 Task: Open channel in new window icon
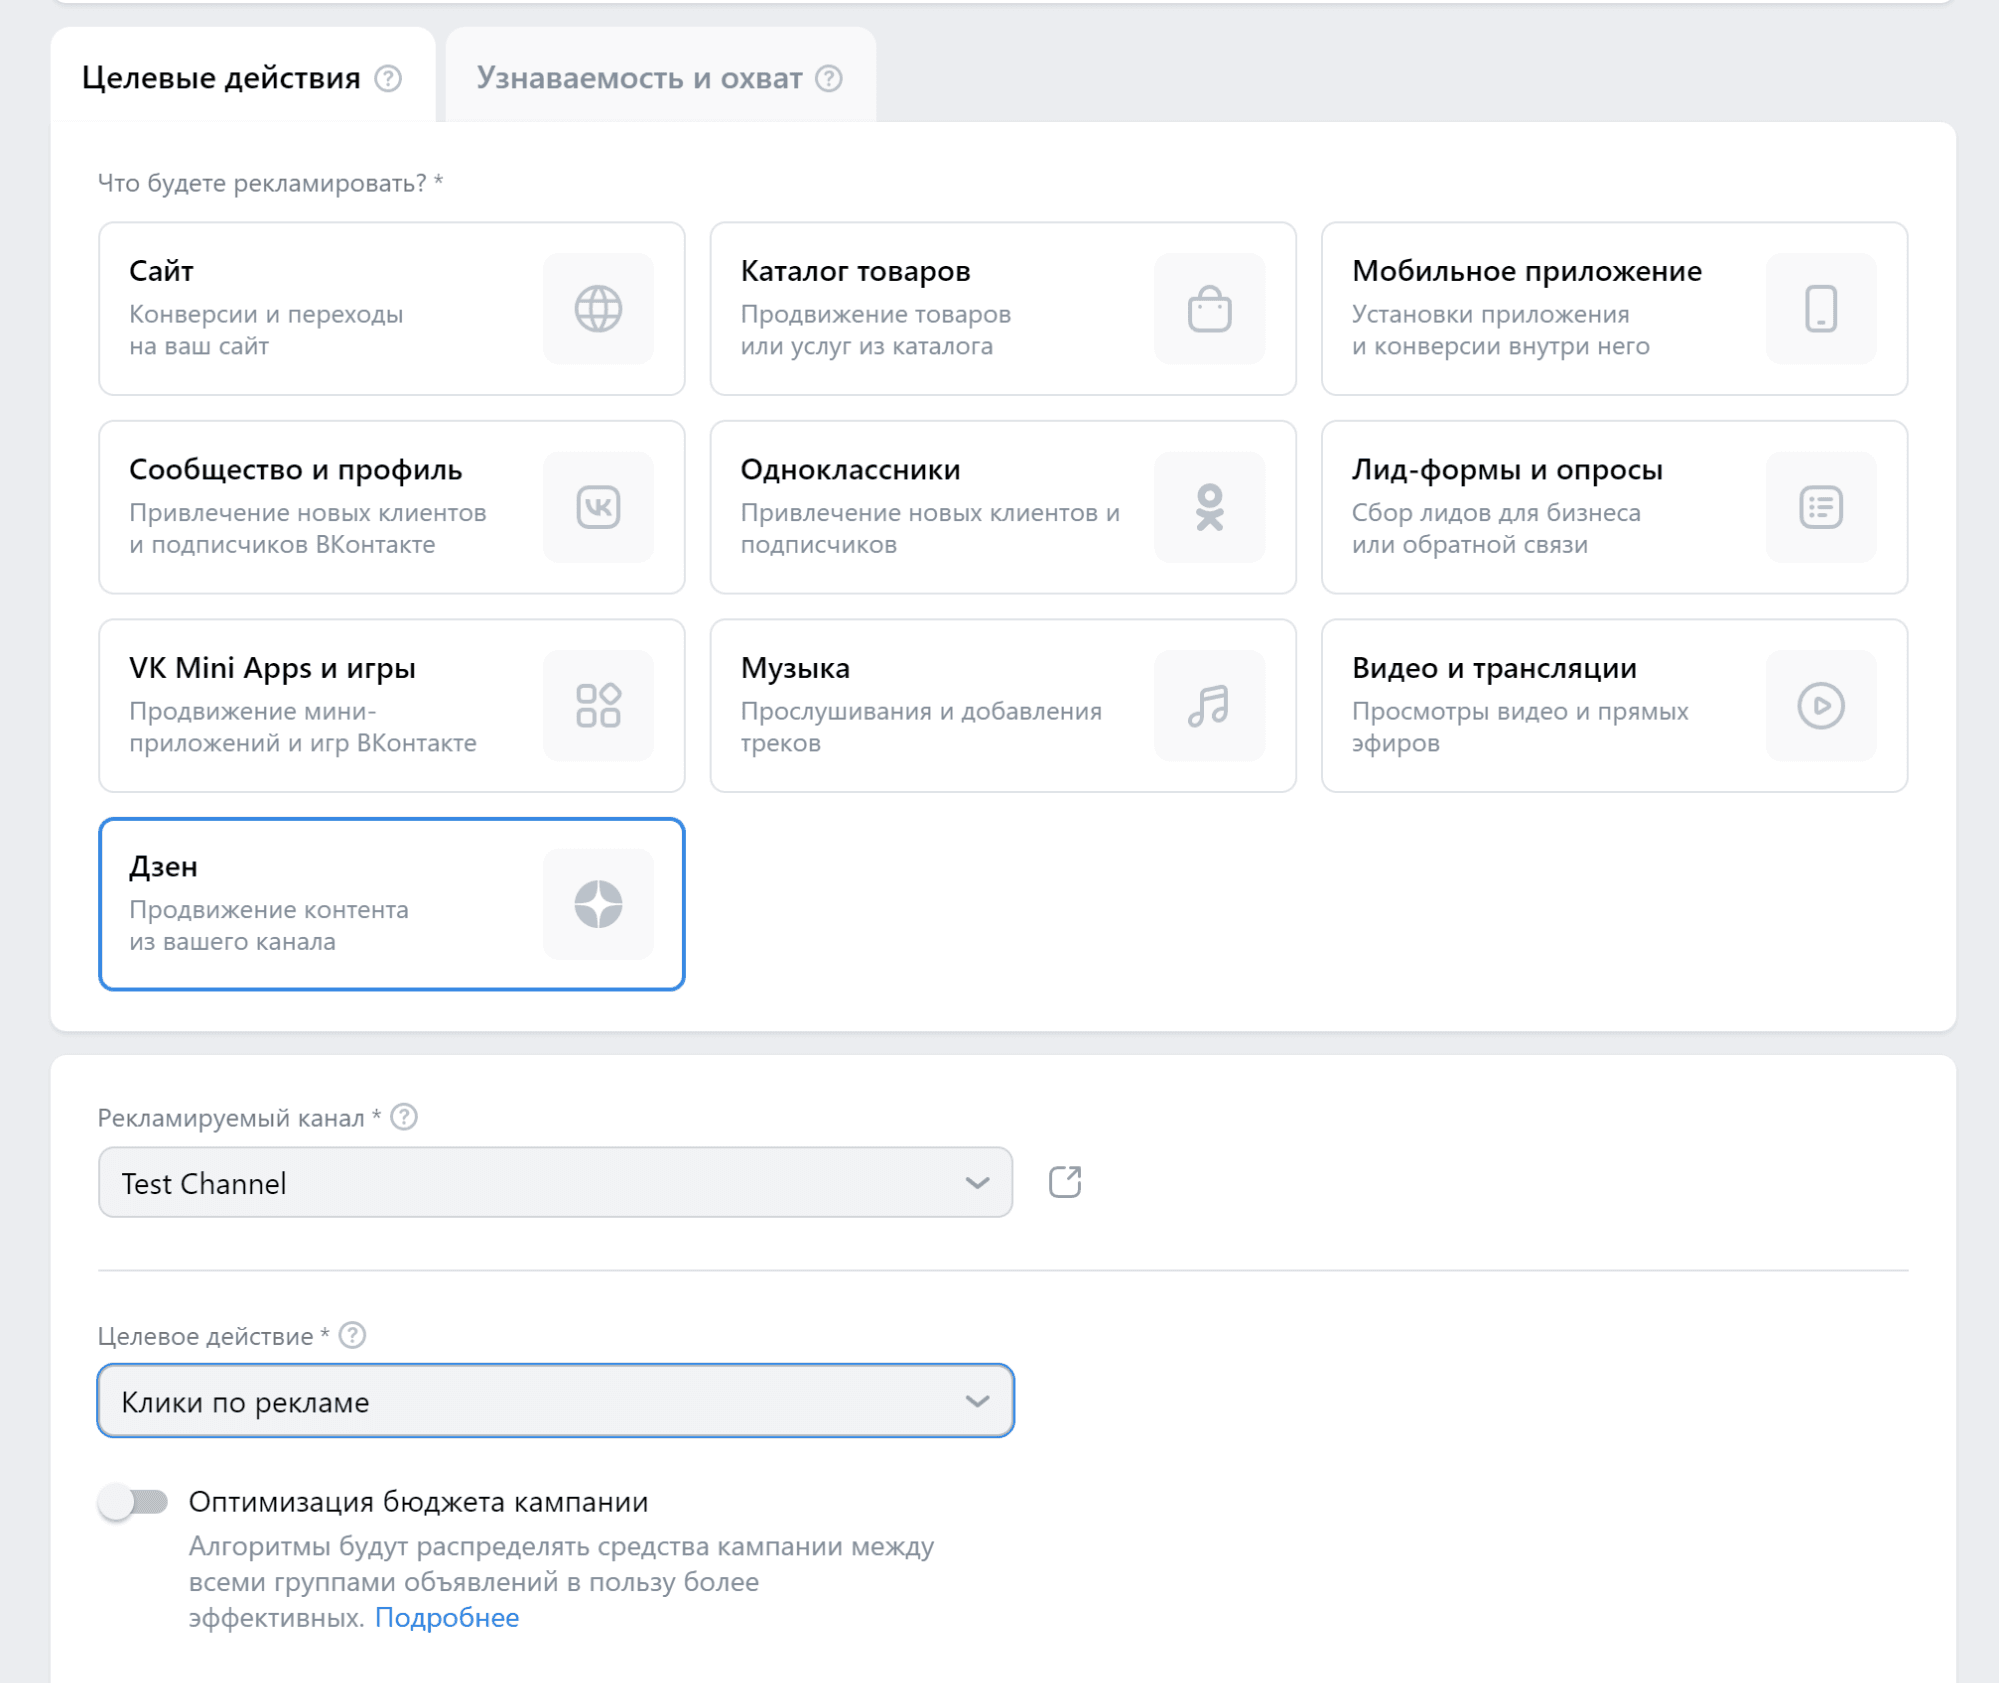point(1065,1182)
